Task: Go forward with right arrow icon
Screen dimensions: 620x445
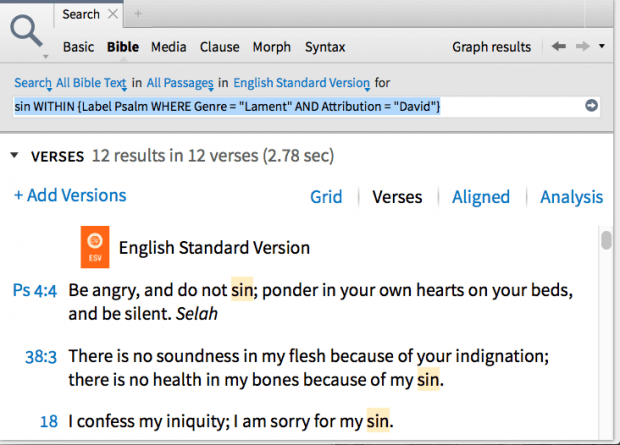Action: click(x=582, y=46)
